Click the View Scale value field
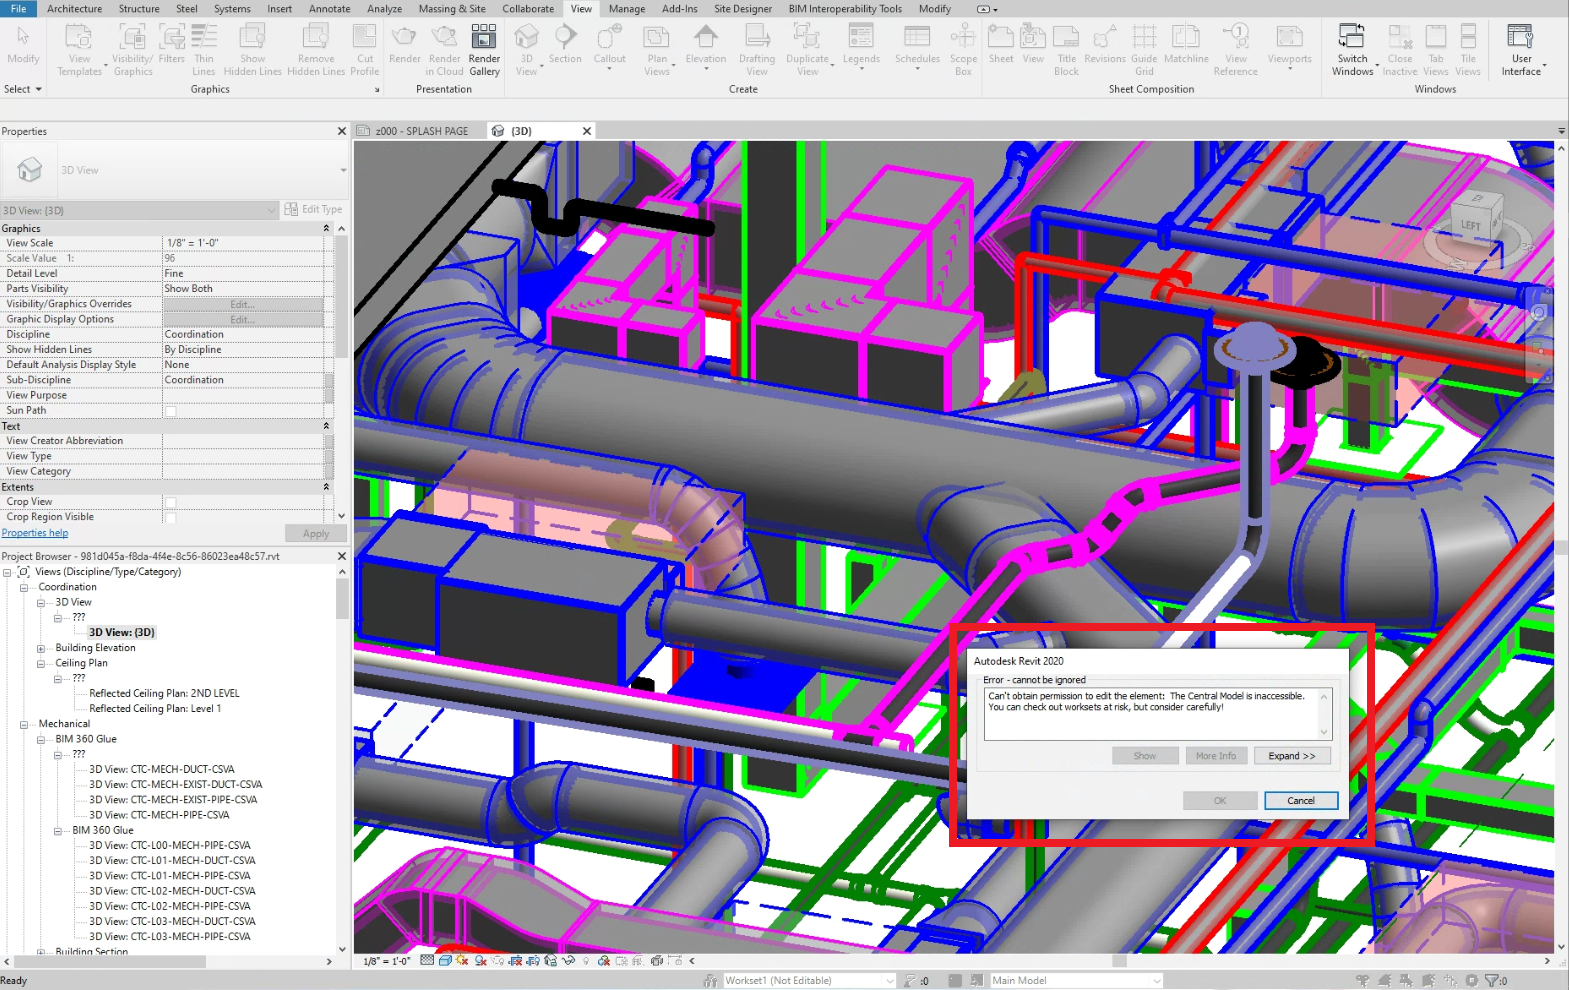 pos(243,243)
